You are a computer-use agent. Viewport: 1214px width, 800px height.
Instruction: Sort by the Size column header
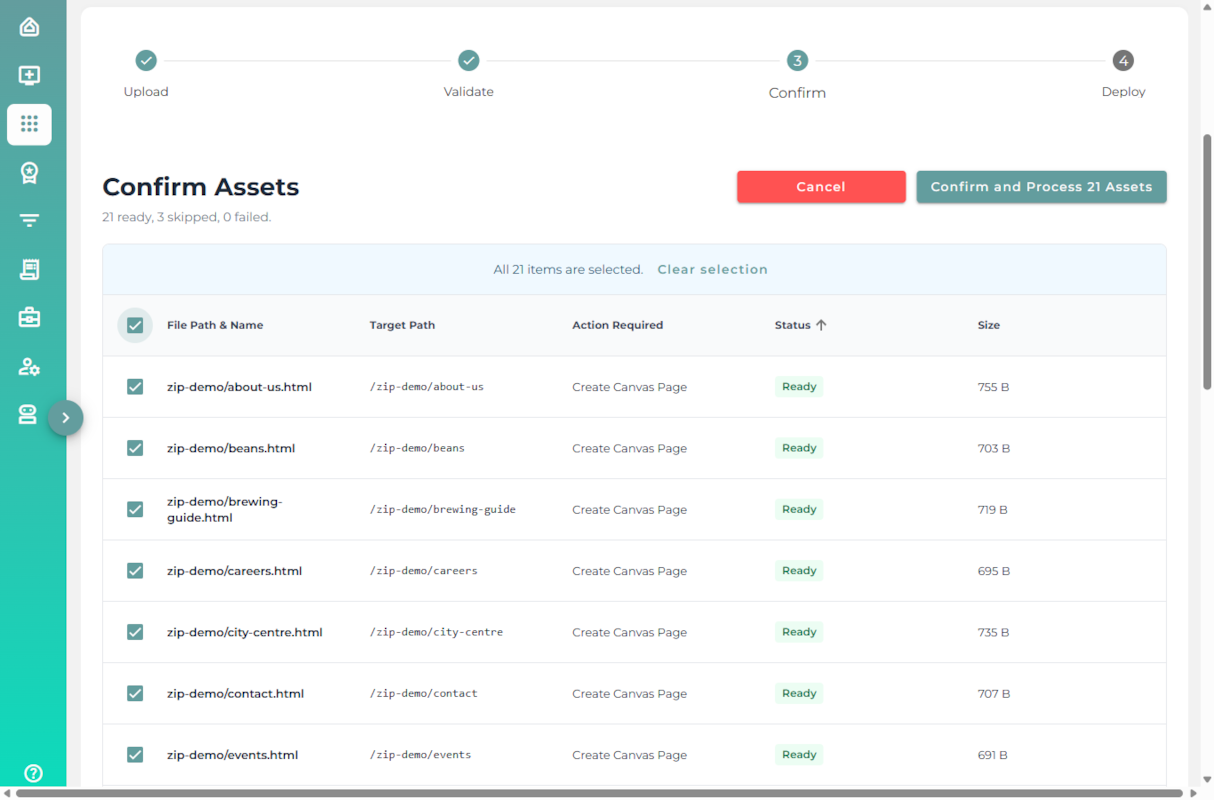pos(989,325)
